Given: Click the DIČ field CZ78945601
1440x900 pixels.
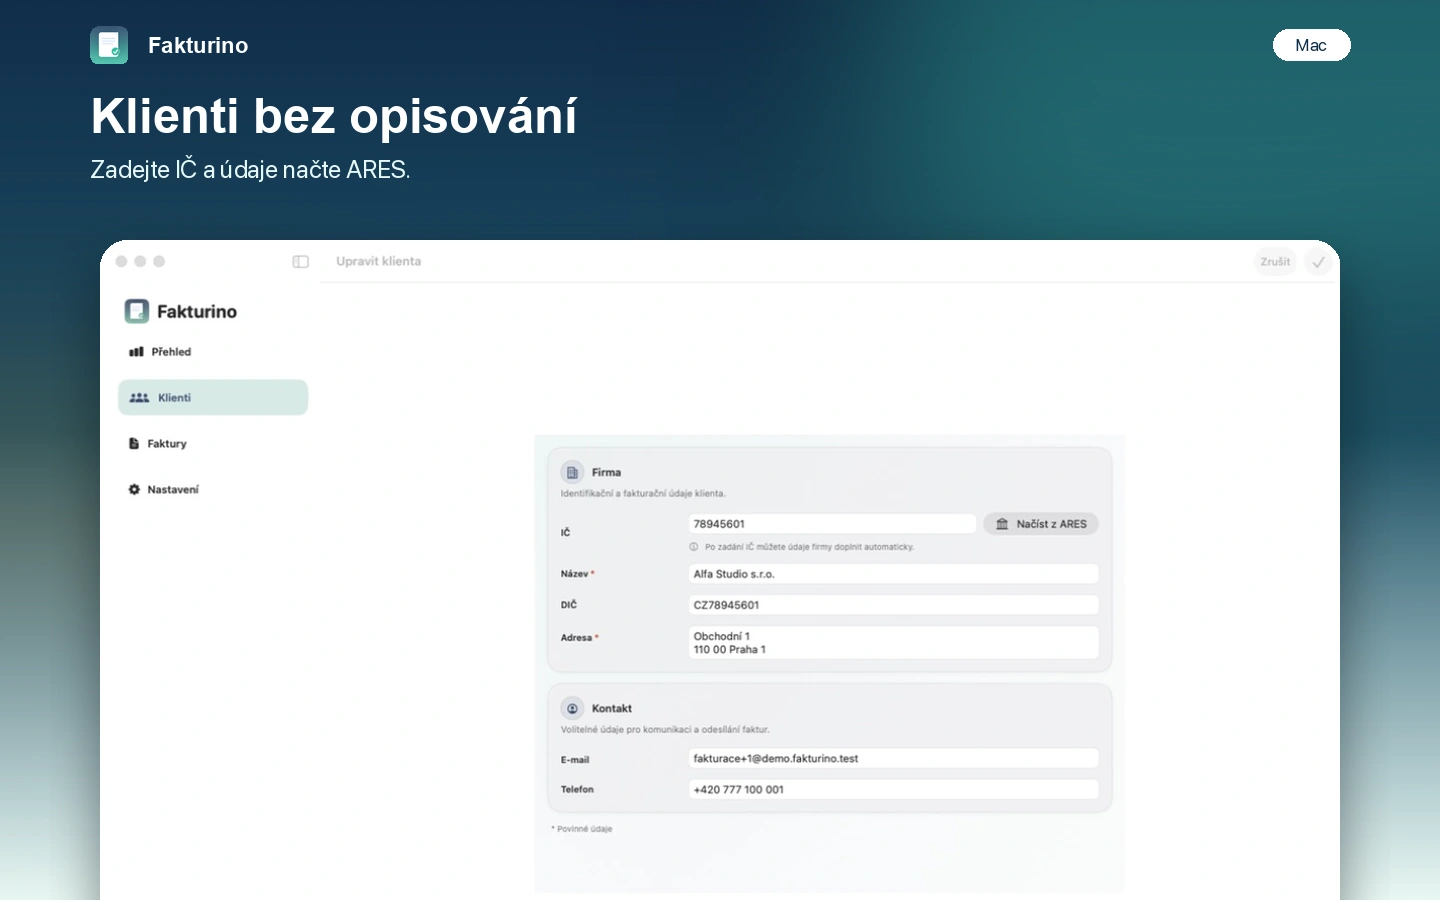Looking at the screenshot, I should [x=893, y=605].
